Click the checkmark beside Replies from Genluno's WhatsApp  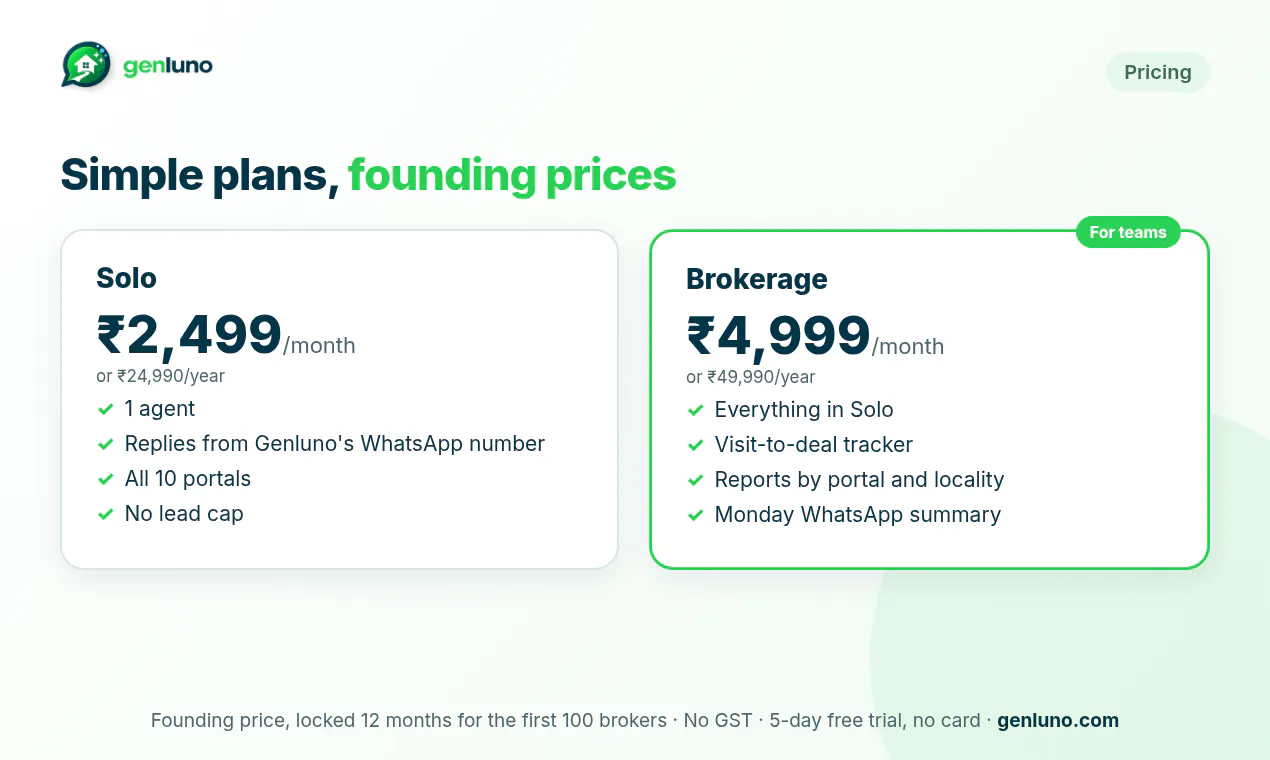(105, 444)
